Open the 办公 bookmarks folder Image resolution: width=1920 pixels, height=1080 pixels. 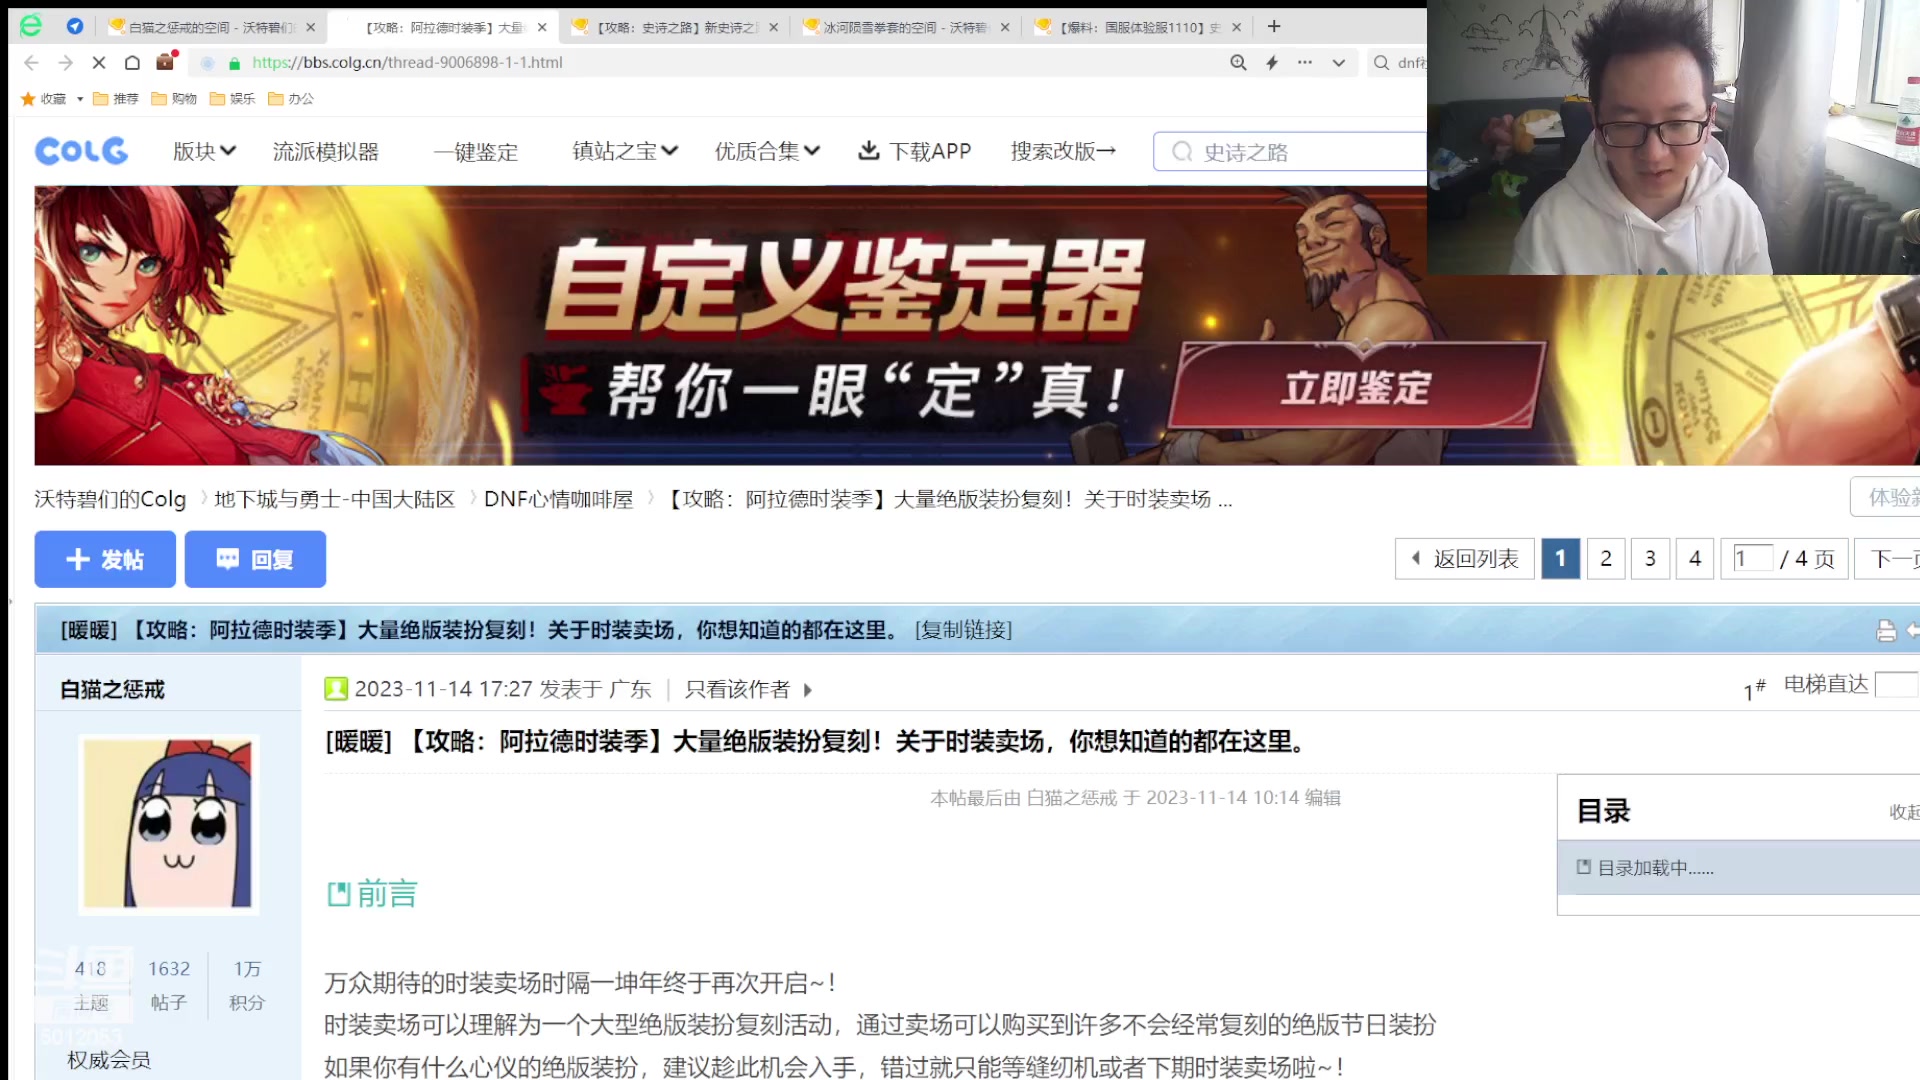pyautogui.click(x=291, y=98)
